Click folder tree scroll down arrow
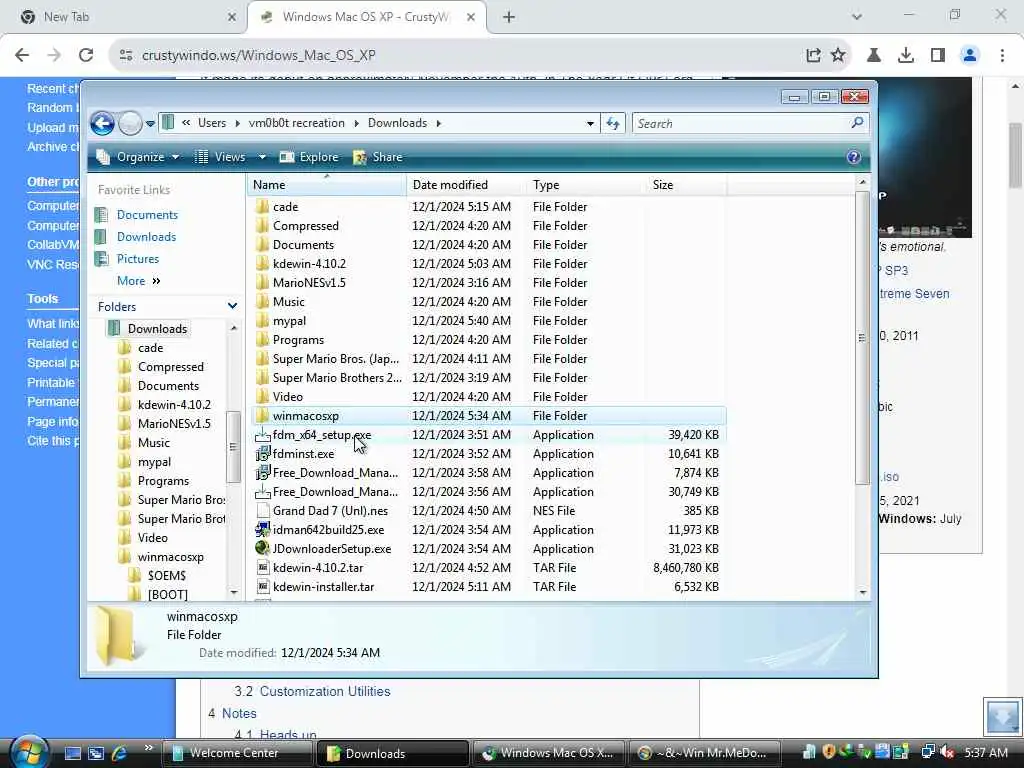 [x=234, y=592]
